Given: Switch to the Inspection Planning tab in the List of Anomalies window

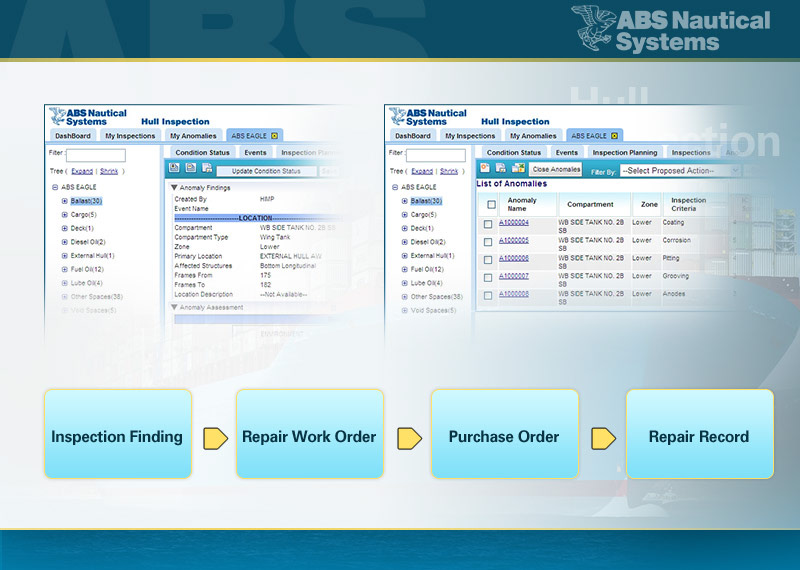Looking at the screenshot, I should [x=624, y=153].
